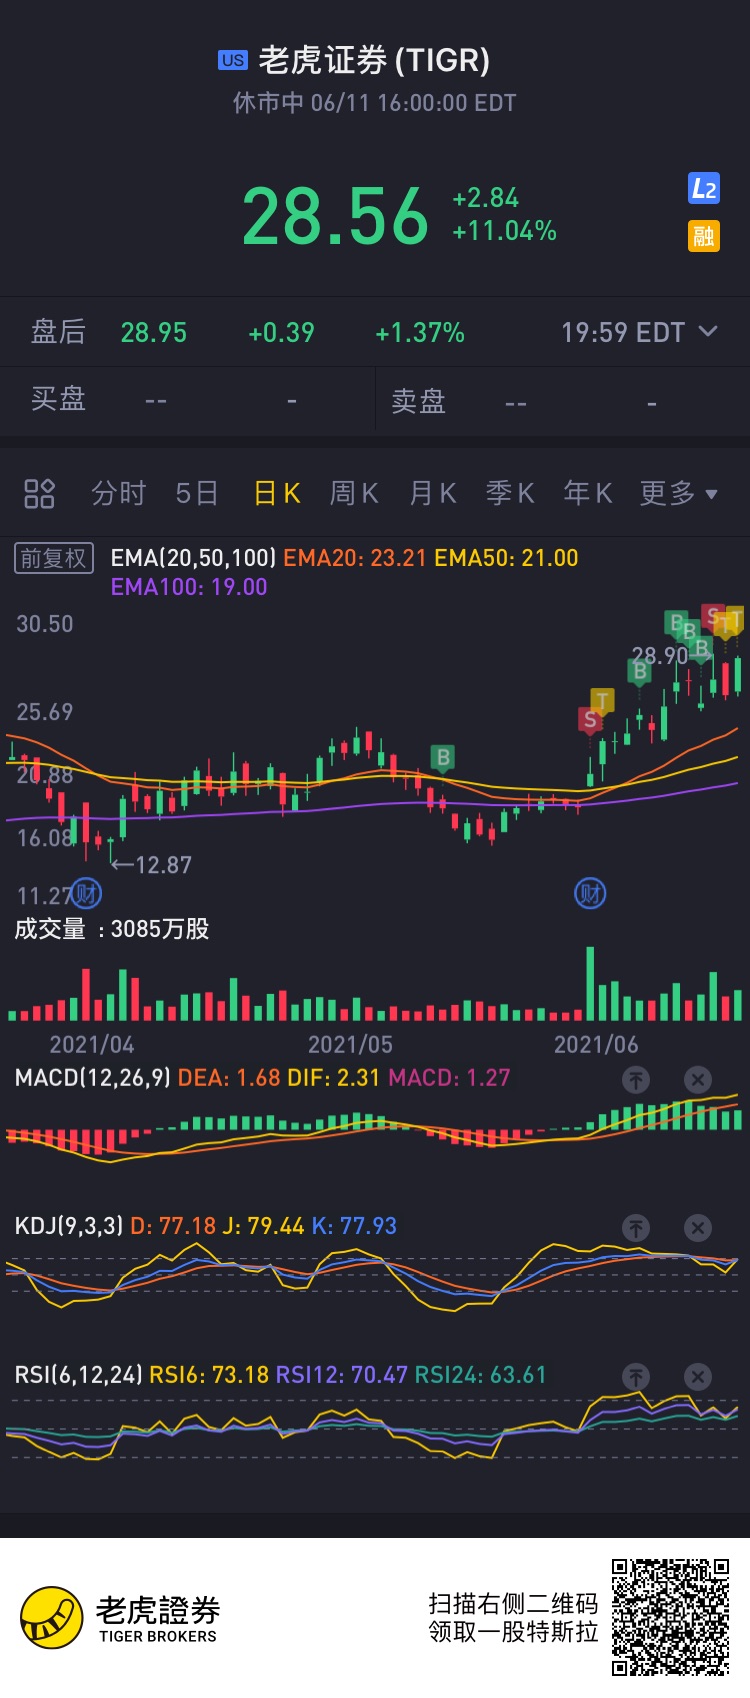Tap the RSI(6,12,24) settings label
This screenshot has height=1698, width=750.
point(78,1375)
